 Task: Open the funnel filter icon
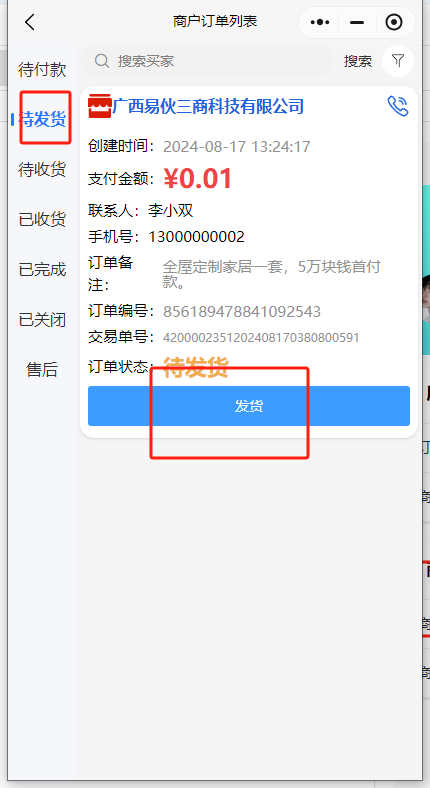(398, 61)
